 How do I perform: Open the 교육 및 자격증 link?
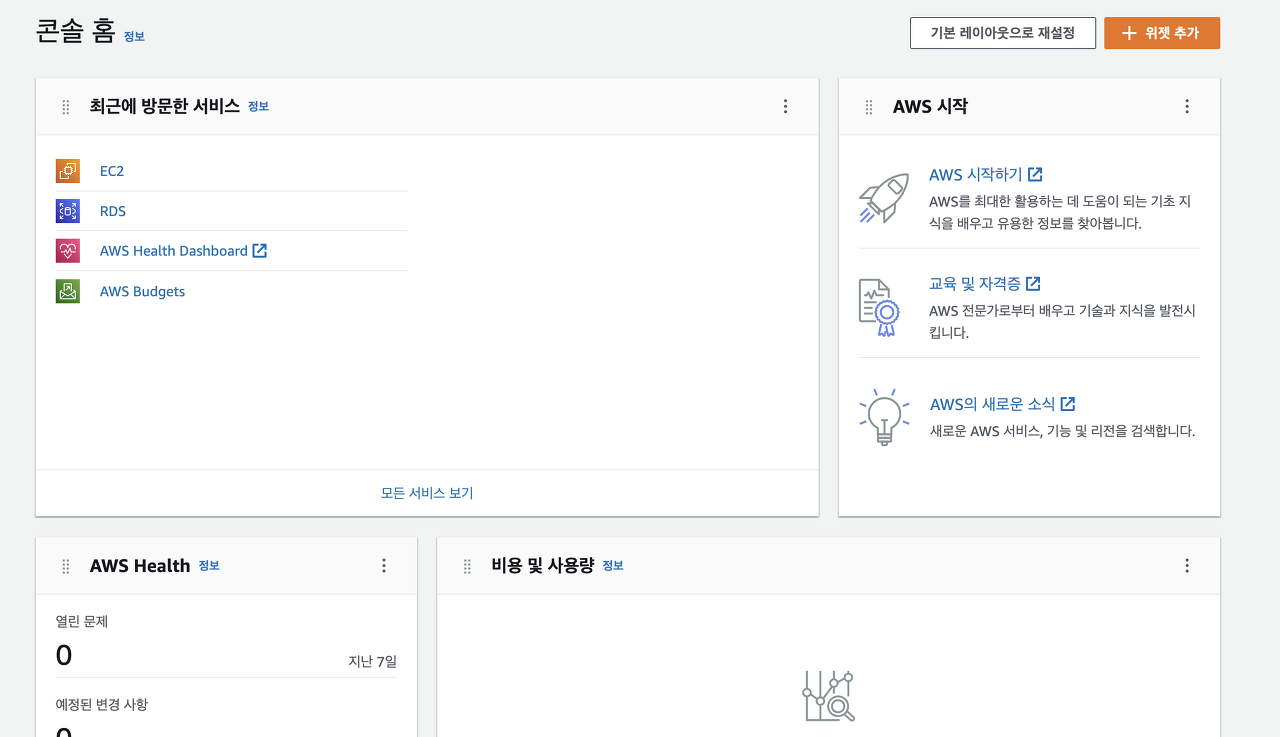(975, 284)
